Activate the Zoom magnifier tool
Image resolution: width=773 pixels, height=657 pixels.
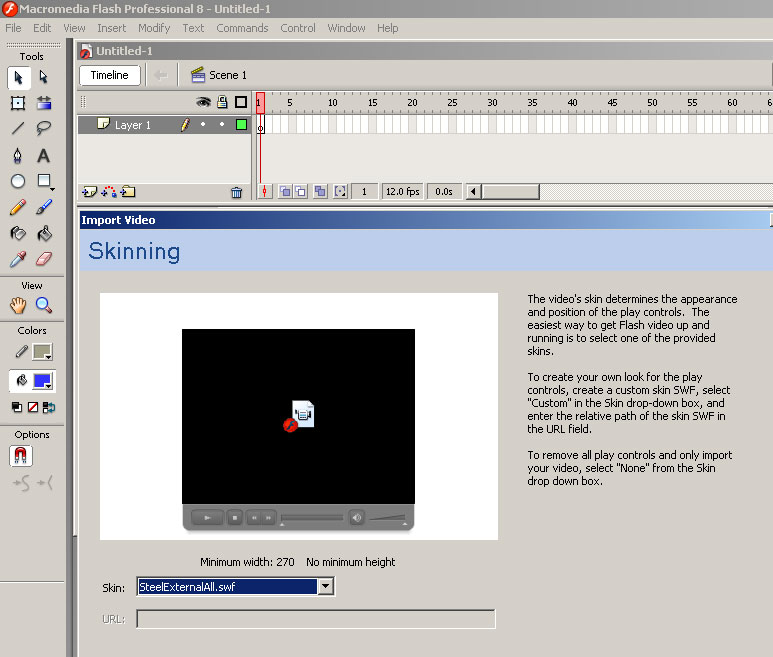43,306
